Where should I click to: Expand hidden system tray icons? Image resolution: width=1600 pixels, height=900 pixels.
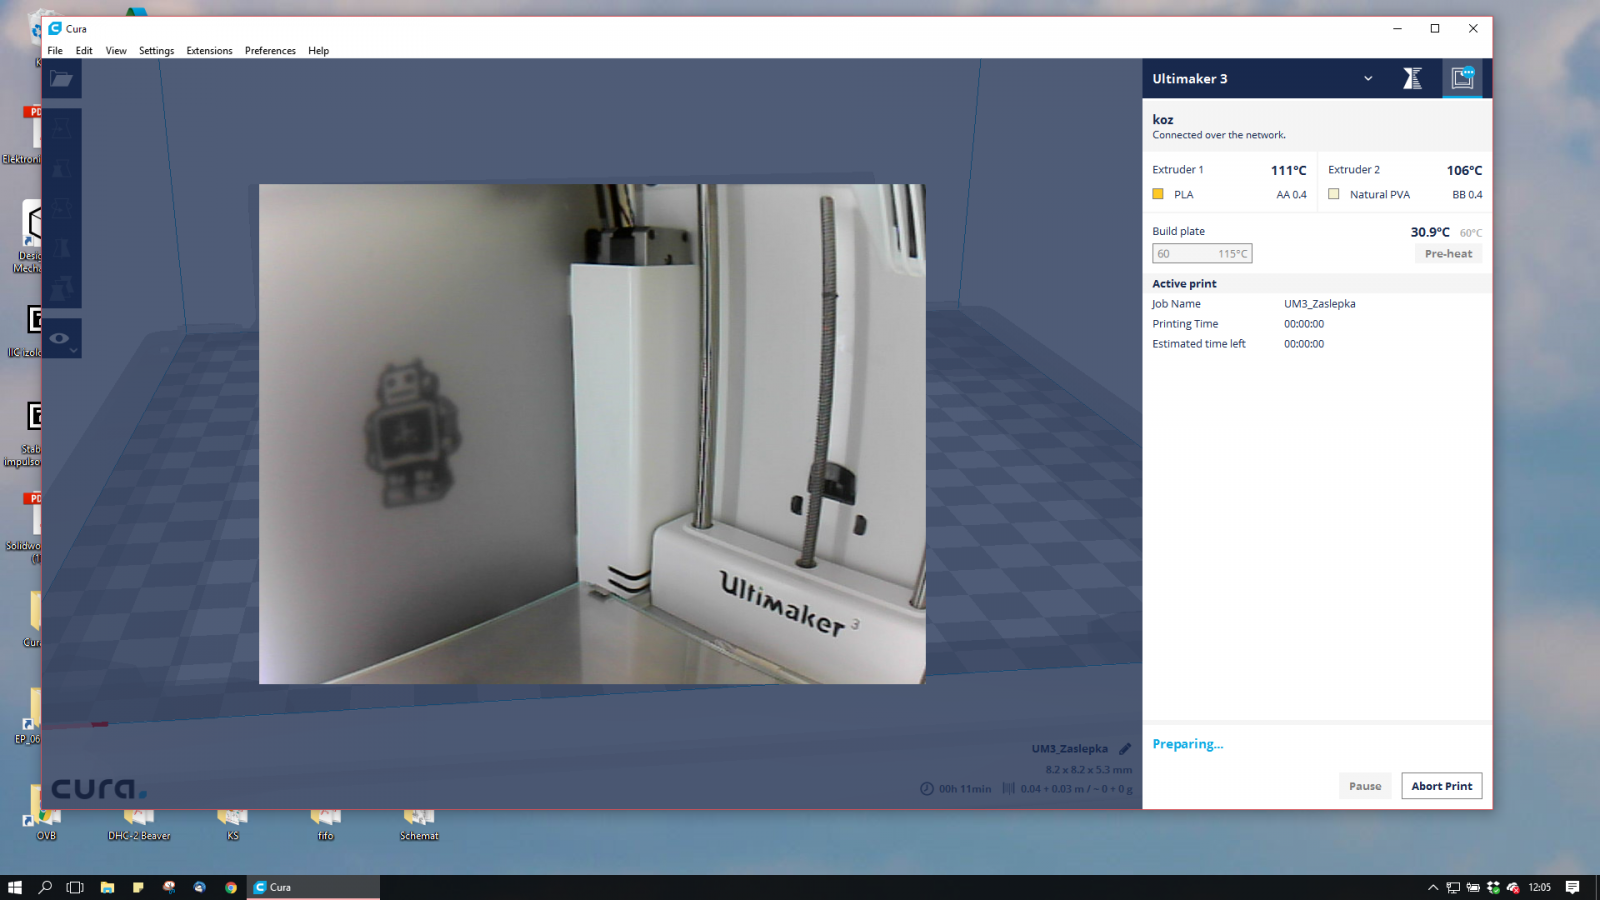point(1433,887)
